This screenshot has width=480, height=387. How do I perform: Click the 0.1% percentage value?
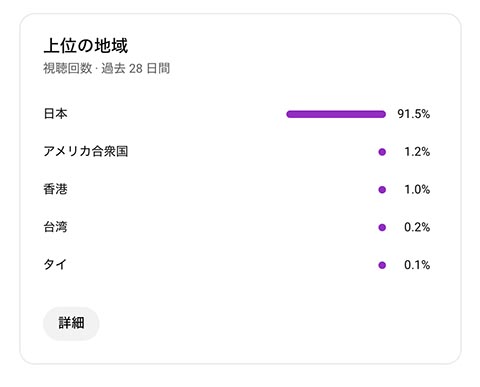point(417,265)
